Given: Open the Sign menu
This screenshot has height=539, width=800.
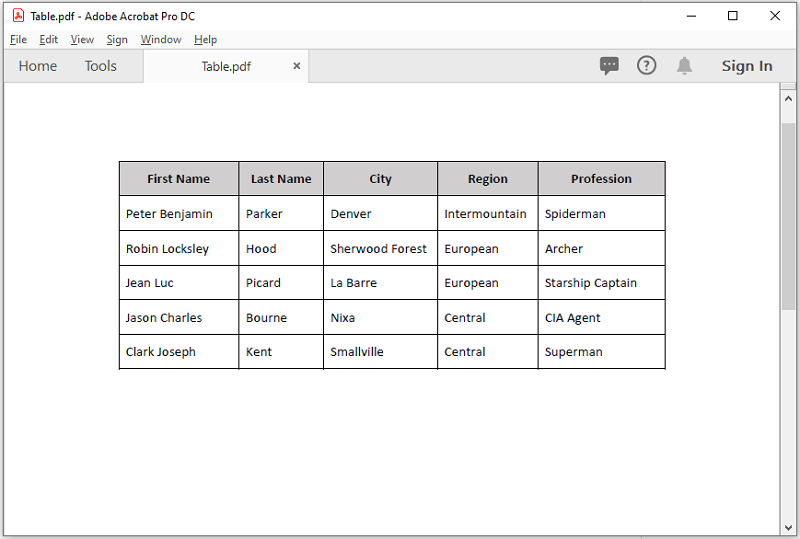Looking at the screenshot, I should point(117,39).
